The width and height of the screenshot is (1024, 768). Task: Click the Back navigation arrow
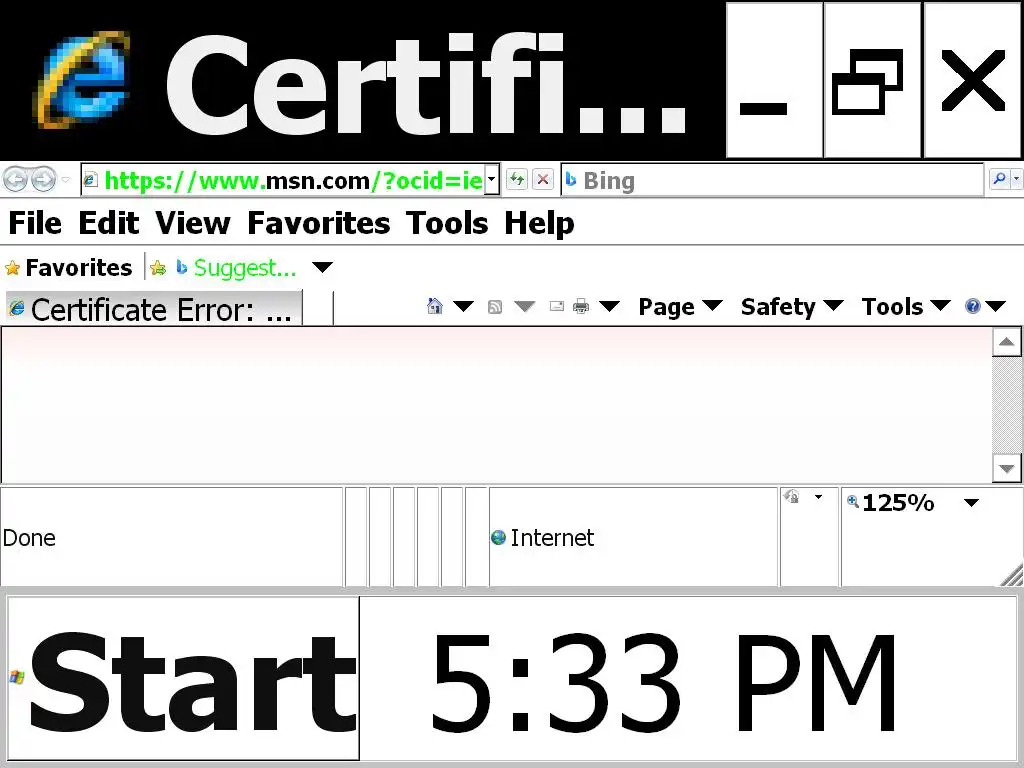(15, 179)
